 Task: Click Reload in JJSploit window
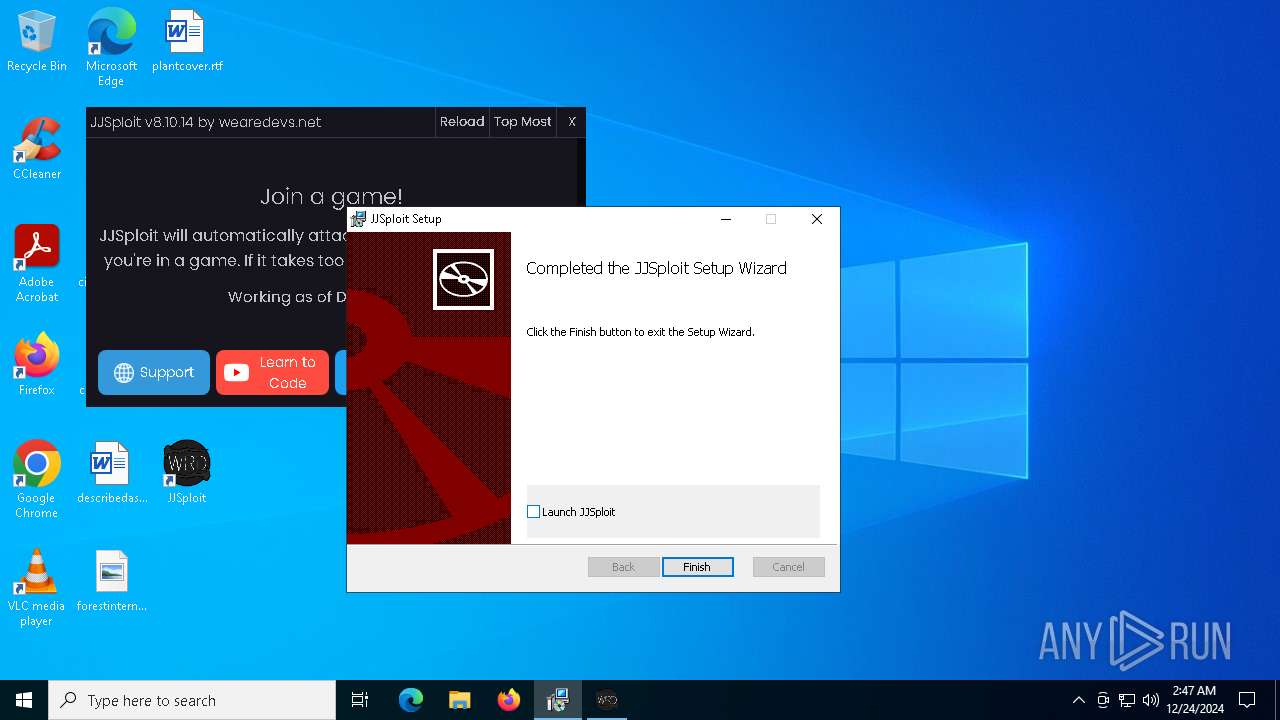tap(462, 122)
